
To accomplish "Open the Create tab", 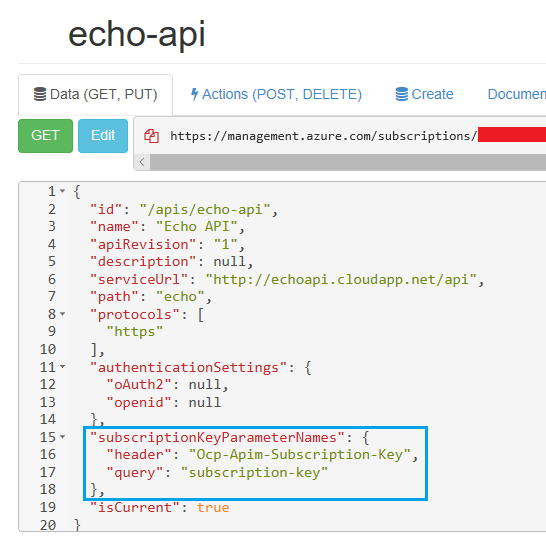I will (x=424, y=94).
